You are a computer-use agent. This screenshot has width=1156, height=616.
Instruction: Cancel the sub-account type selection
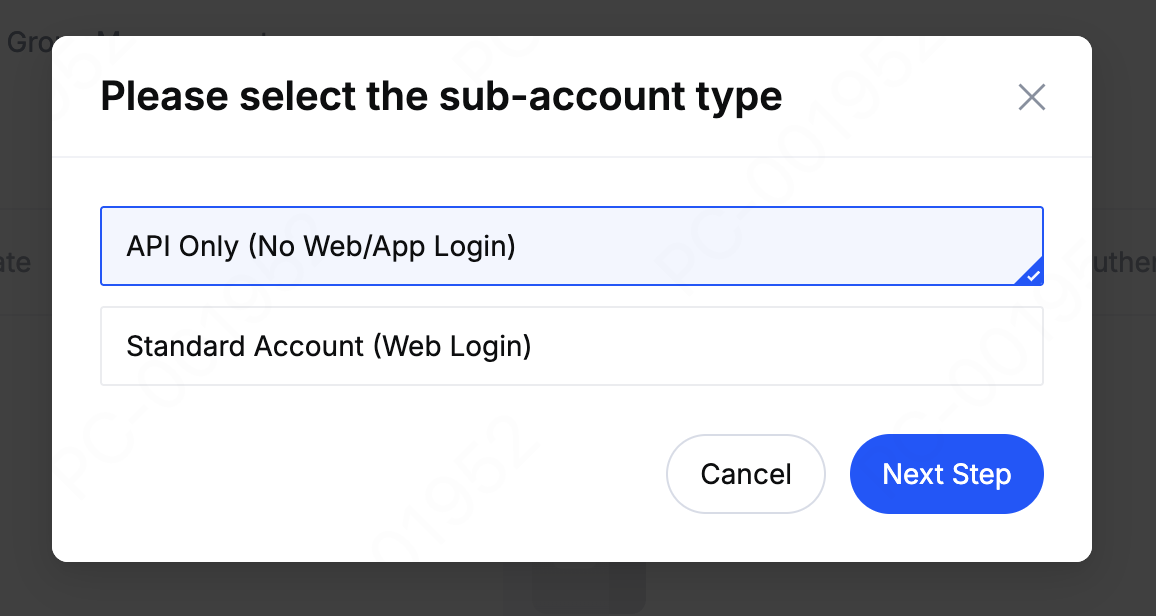[x=746, y=474]
